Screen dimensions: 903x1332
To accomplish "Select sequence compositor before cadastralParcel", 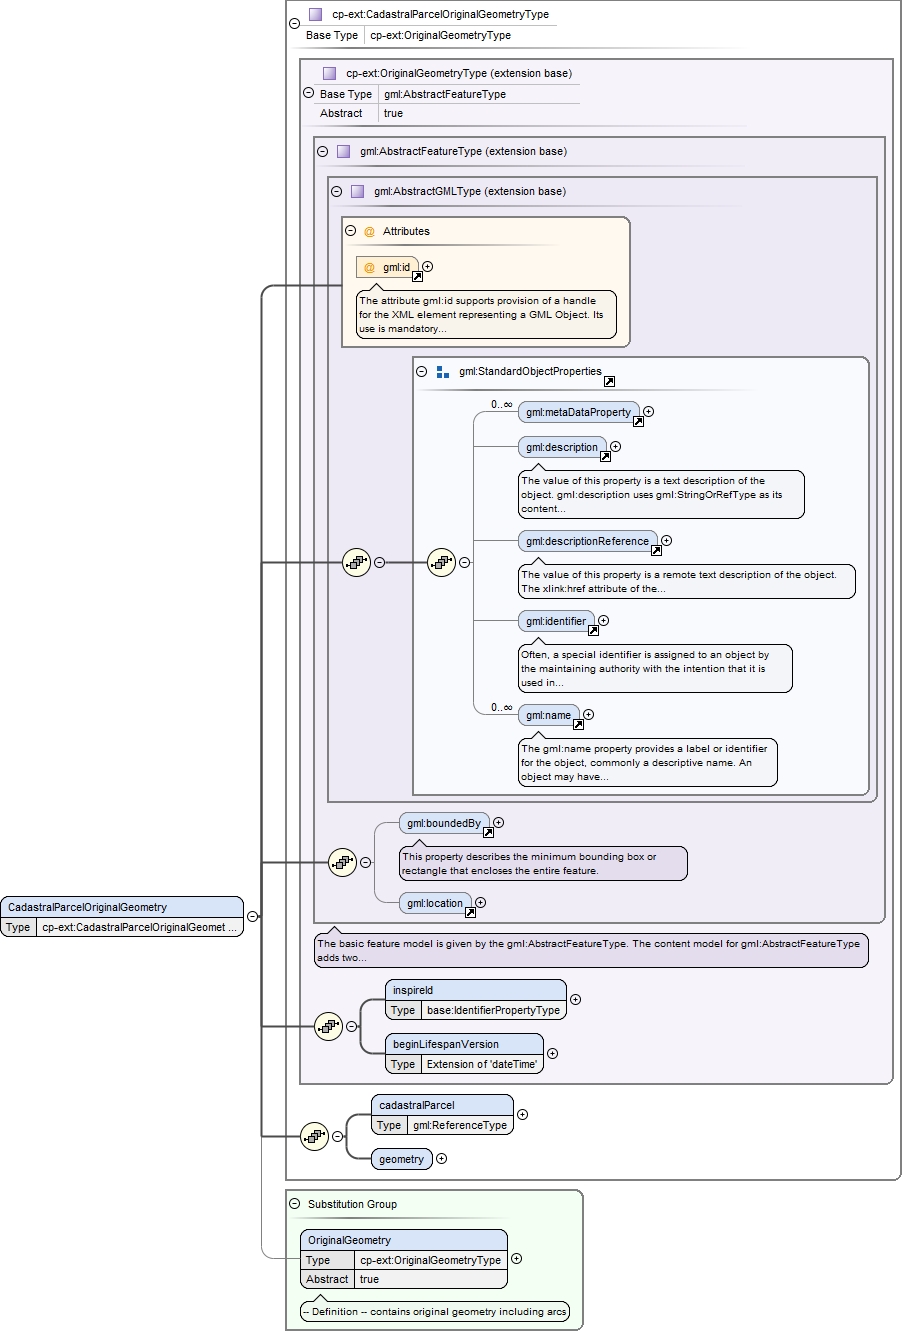I will pyautogui.click(x=314, y=1136).
